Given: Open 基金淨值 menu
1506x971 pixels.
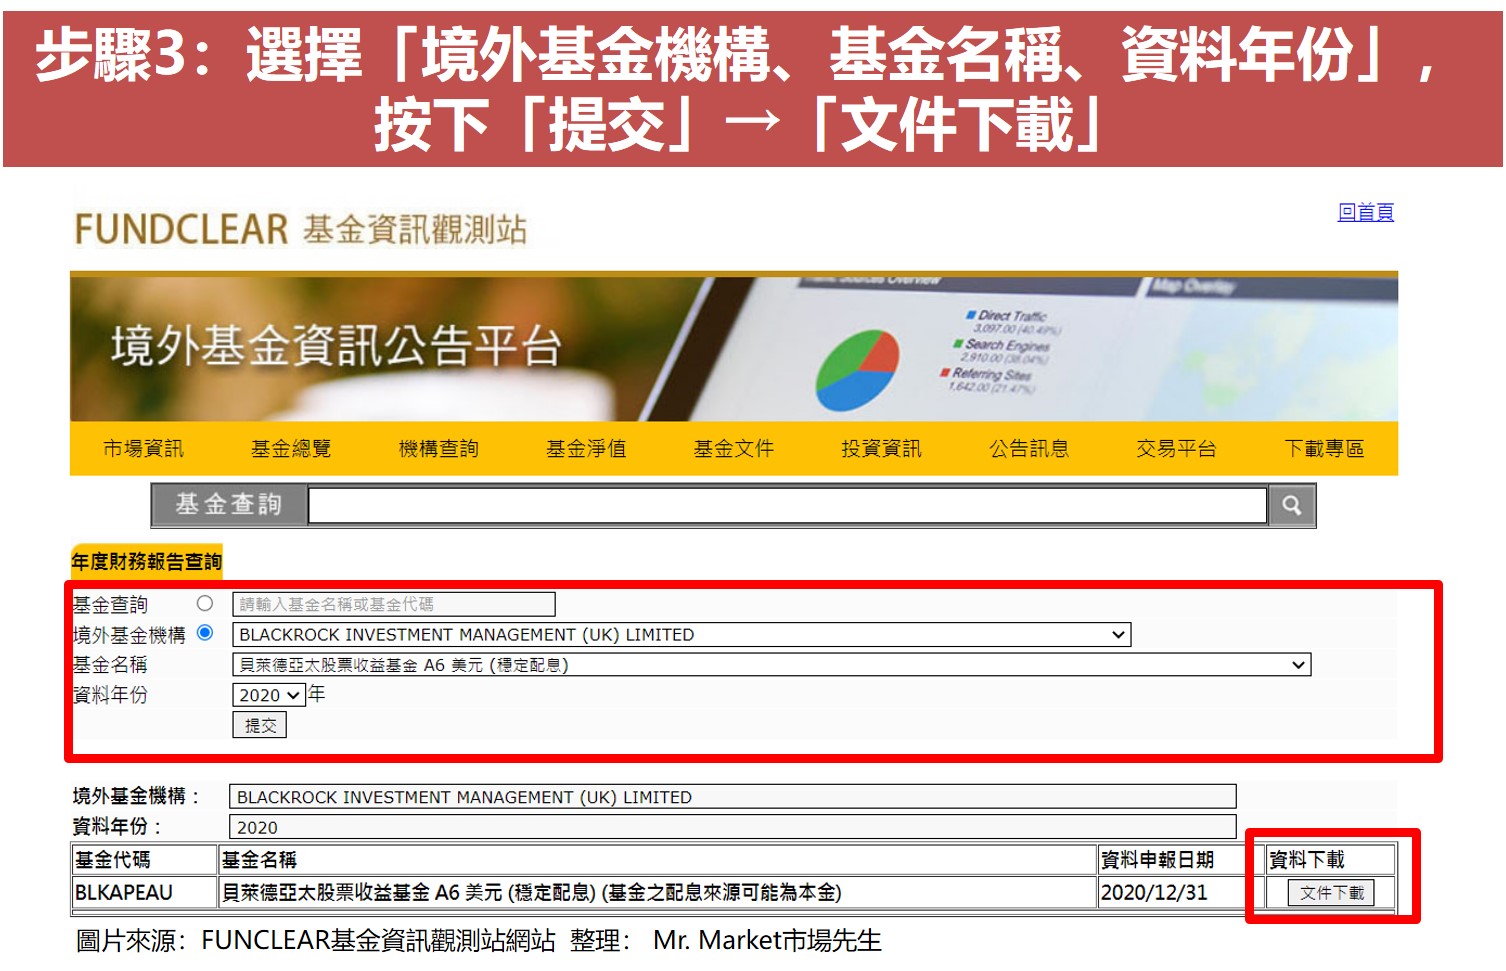Looking at the screenshot, I should point(586,449).
